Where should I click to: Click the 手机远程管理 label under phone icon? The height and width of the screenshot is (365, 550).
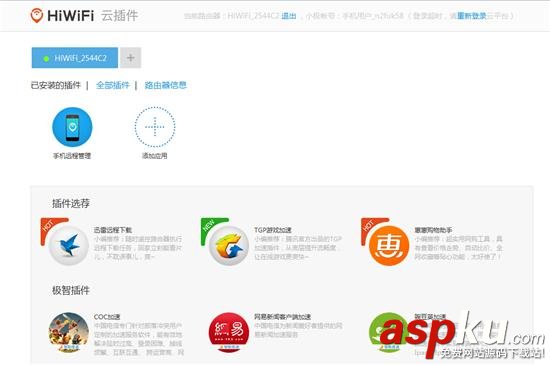(72, 156)
